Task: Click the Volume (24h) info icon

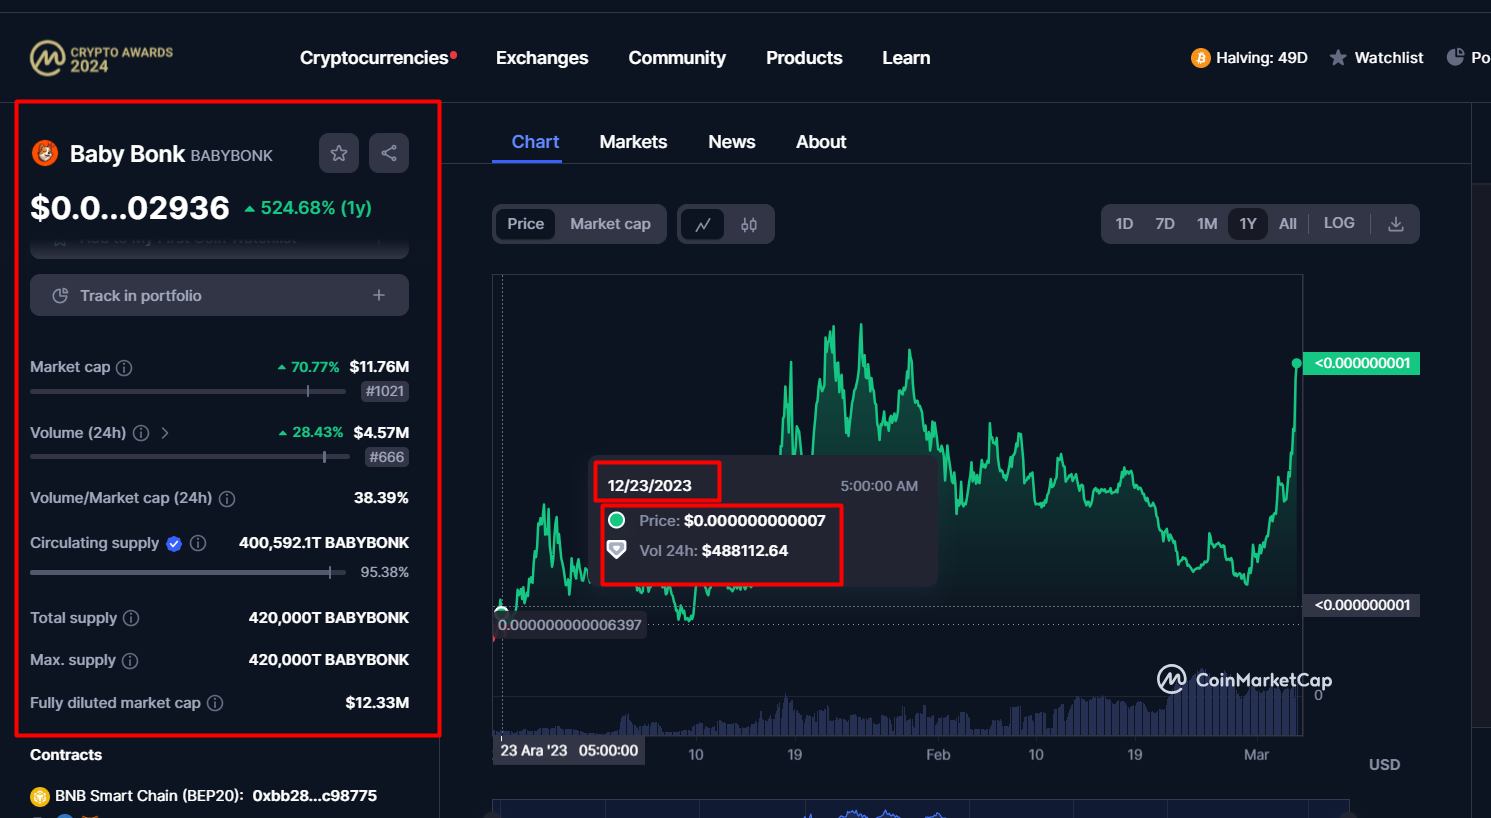Action: click(x=141, y=433)
